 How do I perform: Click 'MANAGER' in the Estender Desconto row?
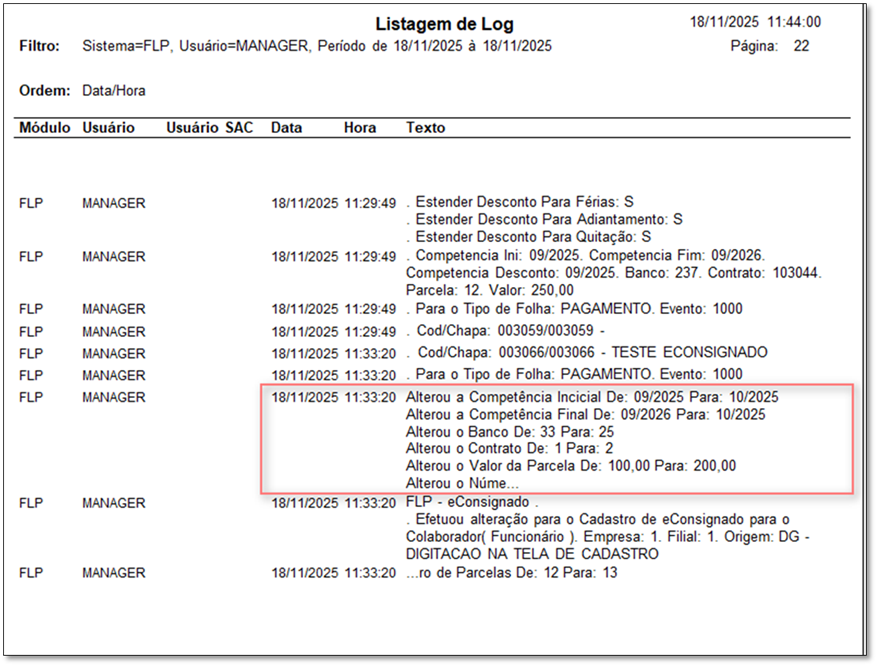coord(114,203)
